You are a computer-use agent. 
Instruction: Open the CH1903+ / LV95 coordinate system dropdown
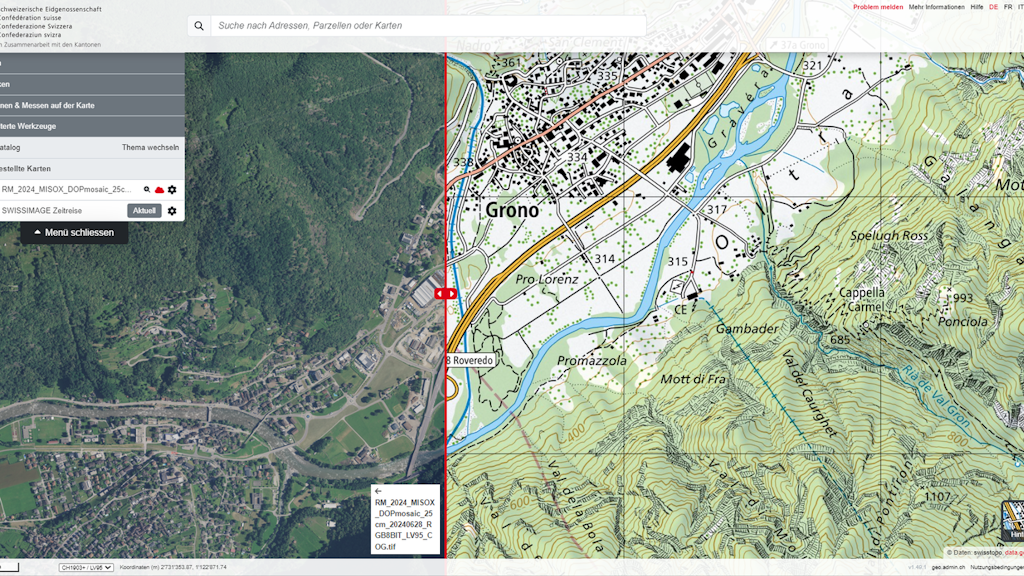(85, 567)
